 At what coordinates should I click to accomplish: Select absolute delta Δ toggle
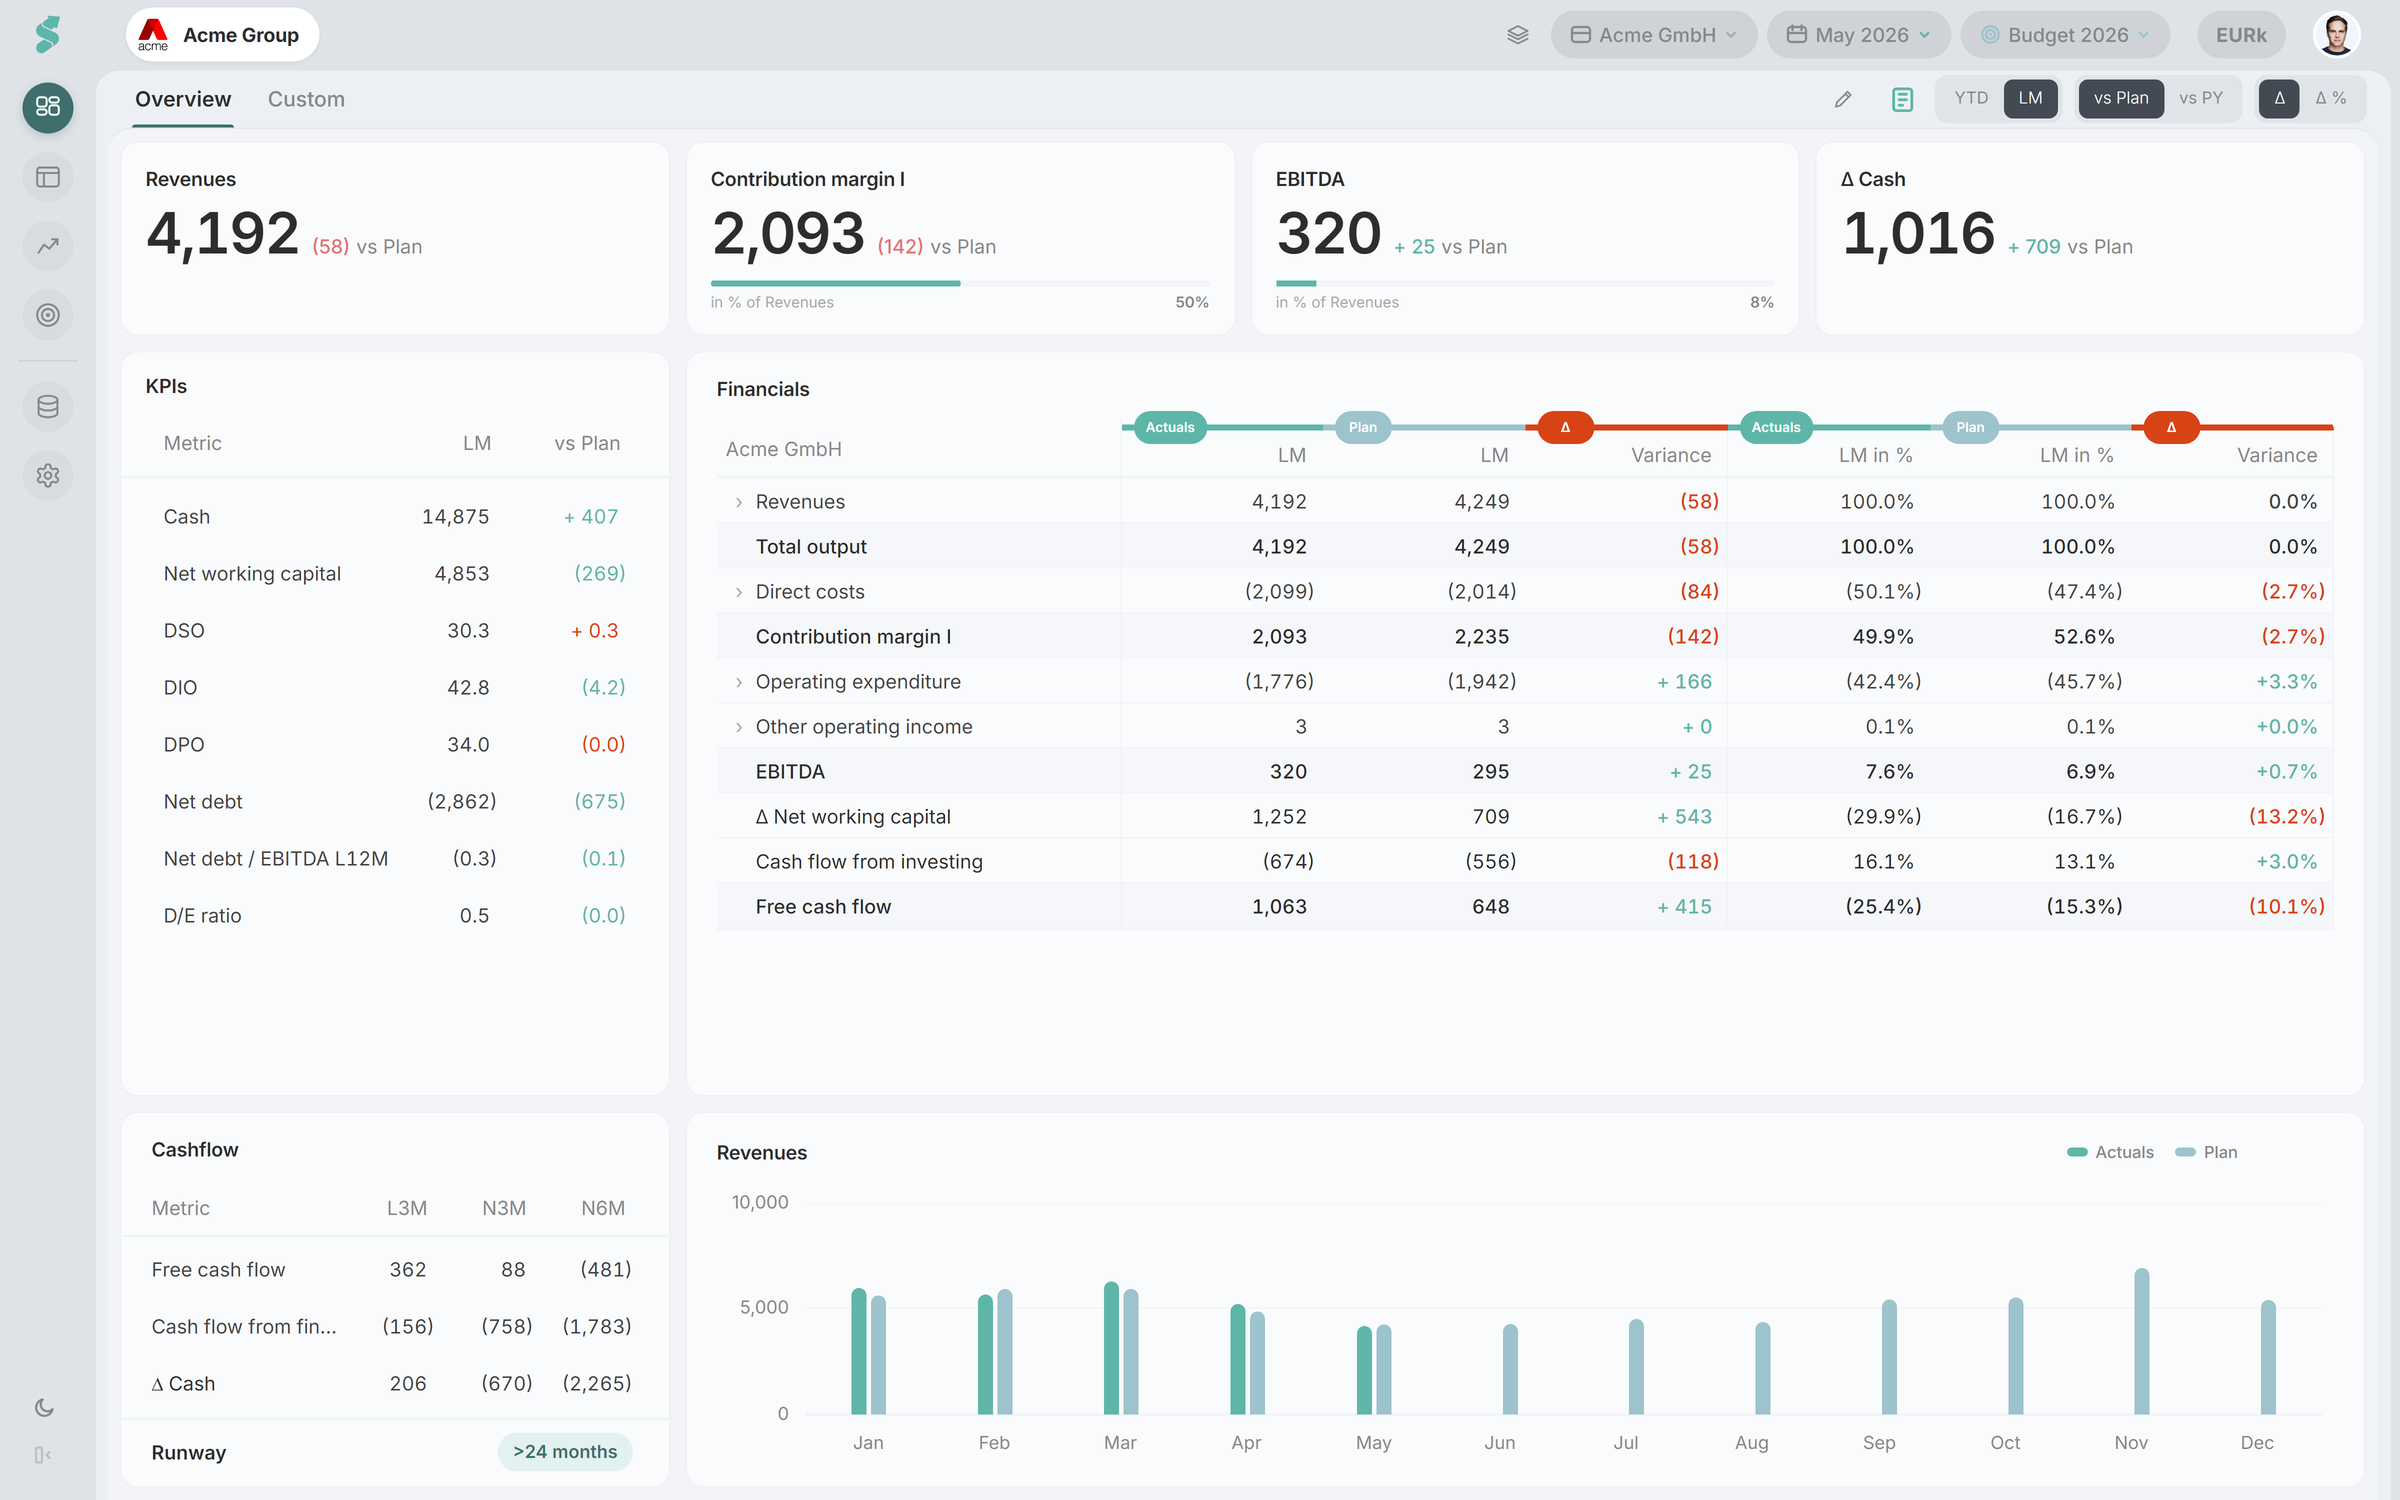point(2279,98)
